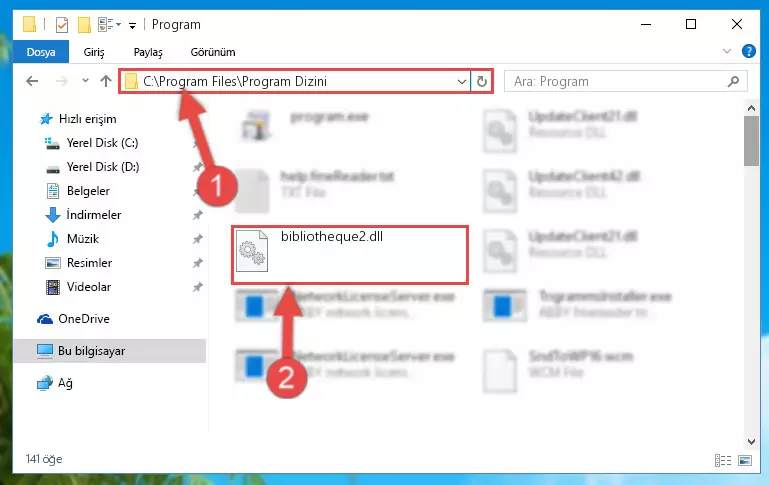Click the folder icon in the address bar

(131, 81)
